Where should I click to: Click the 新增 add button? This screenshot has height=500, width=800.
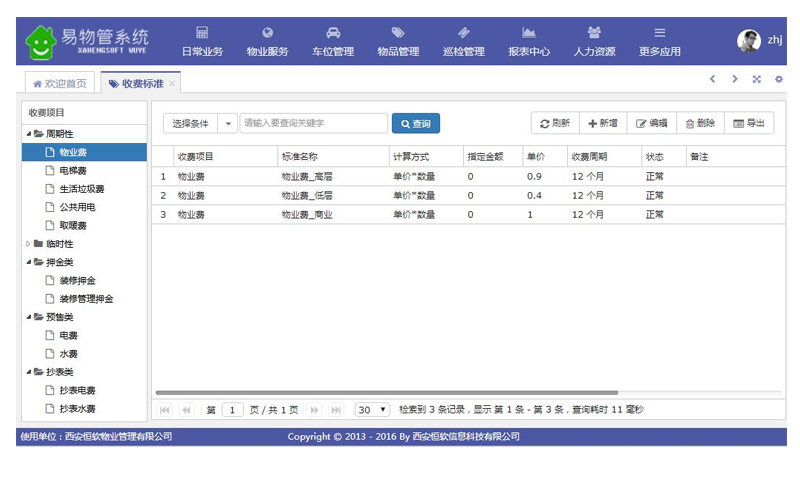(x=602, y=123)
